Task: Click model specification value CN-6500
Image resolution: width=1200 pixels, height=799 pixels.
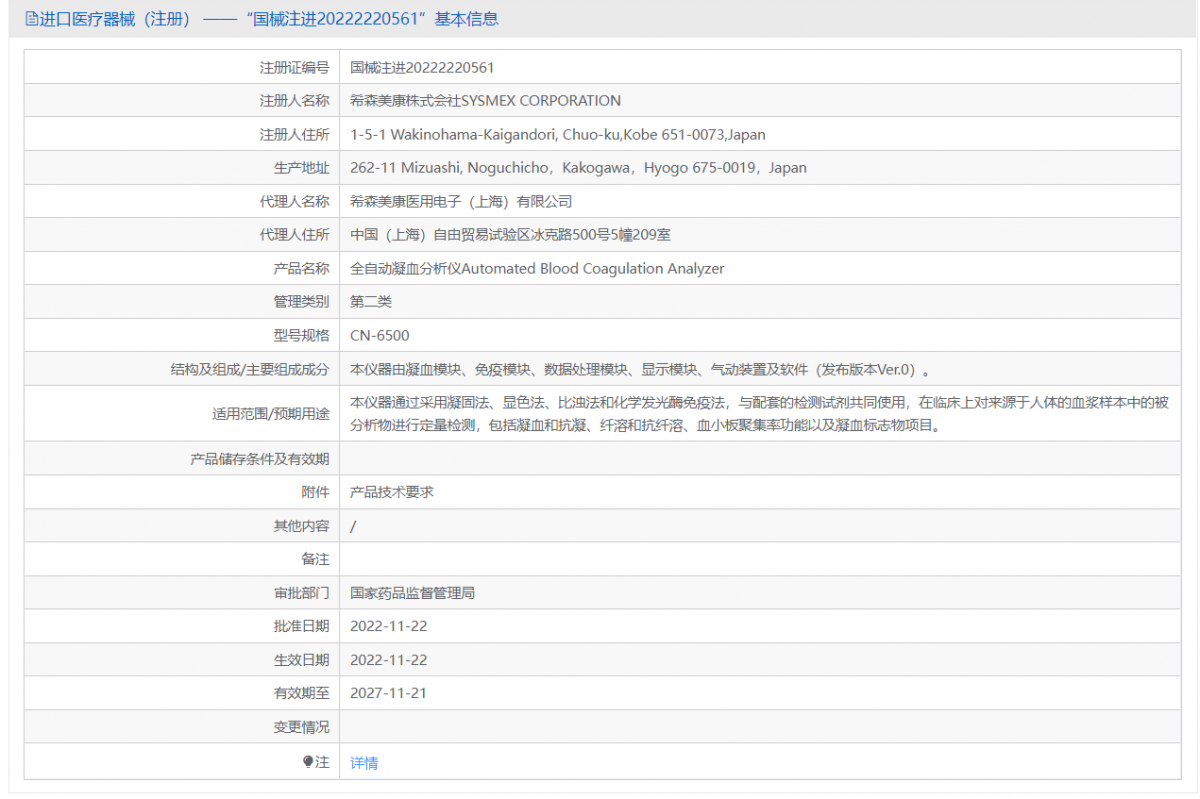Action: (380, 336)
